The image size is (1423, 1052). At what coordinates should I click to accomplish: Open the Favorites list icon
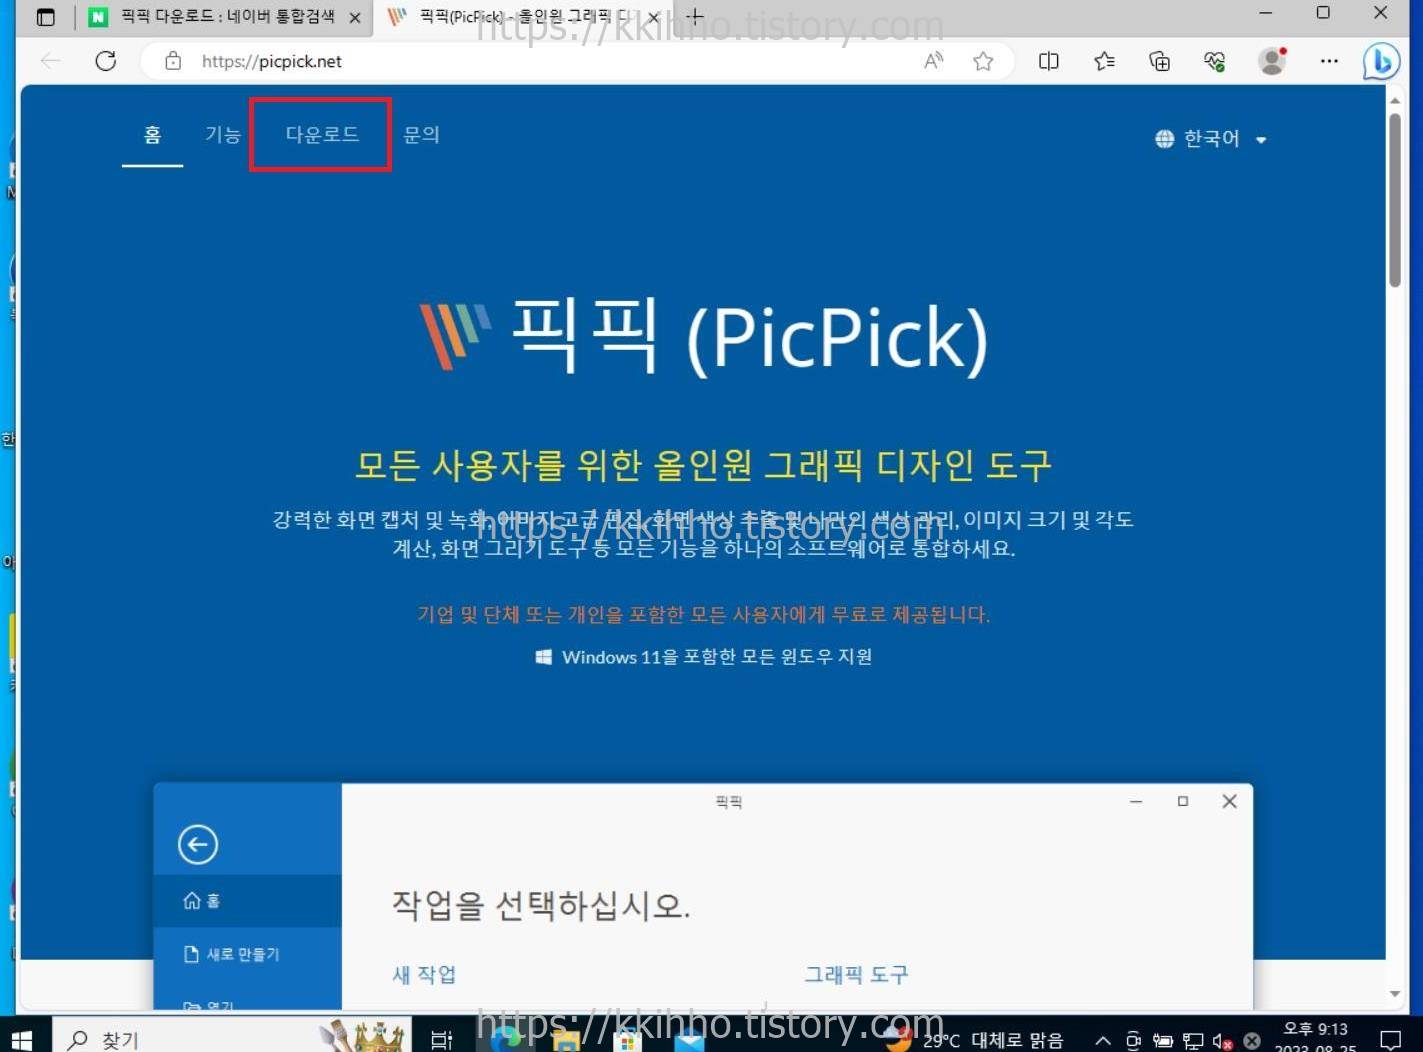pyautogui.click(x=1104, y=61)
